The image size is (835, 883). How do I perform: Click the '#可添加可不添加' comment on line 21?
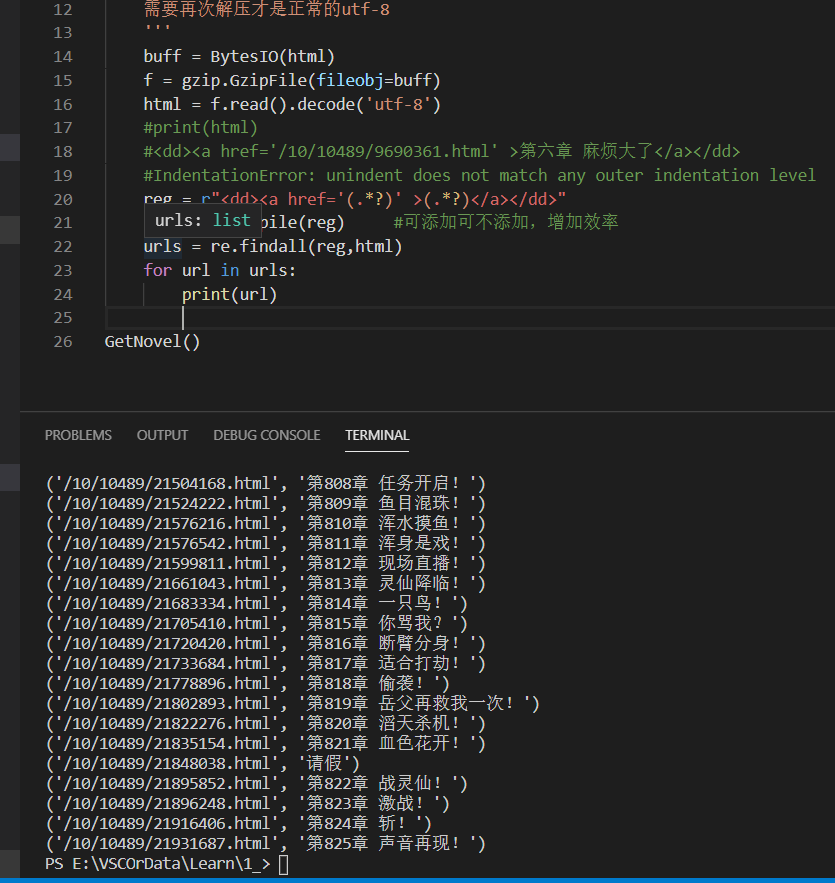pyautogui.click(x=506, y=222)
